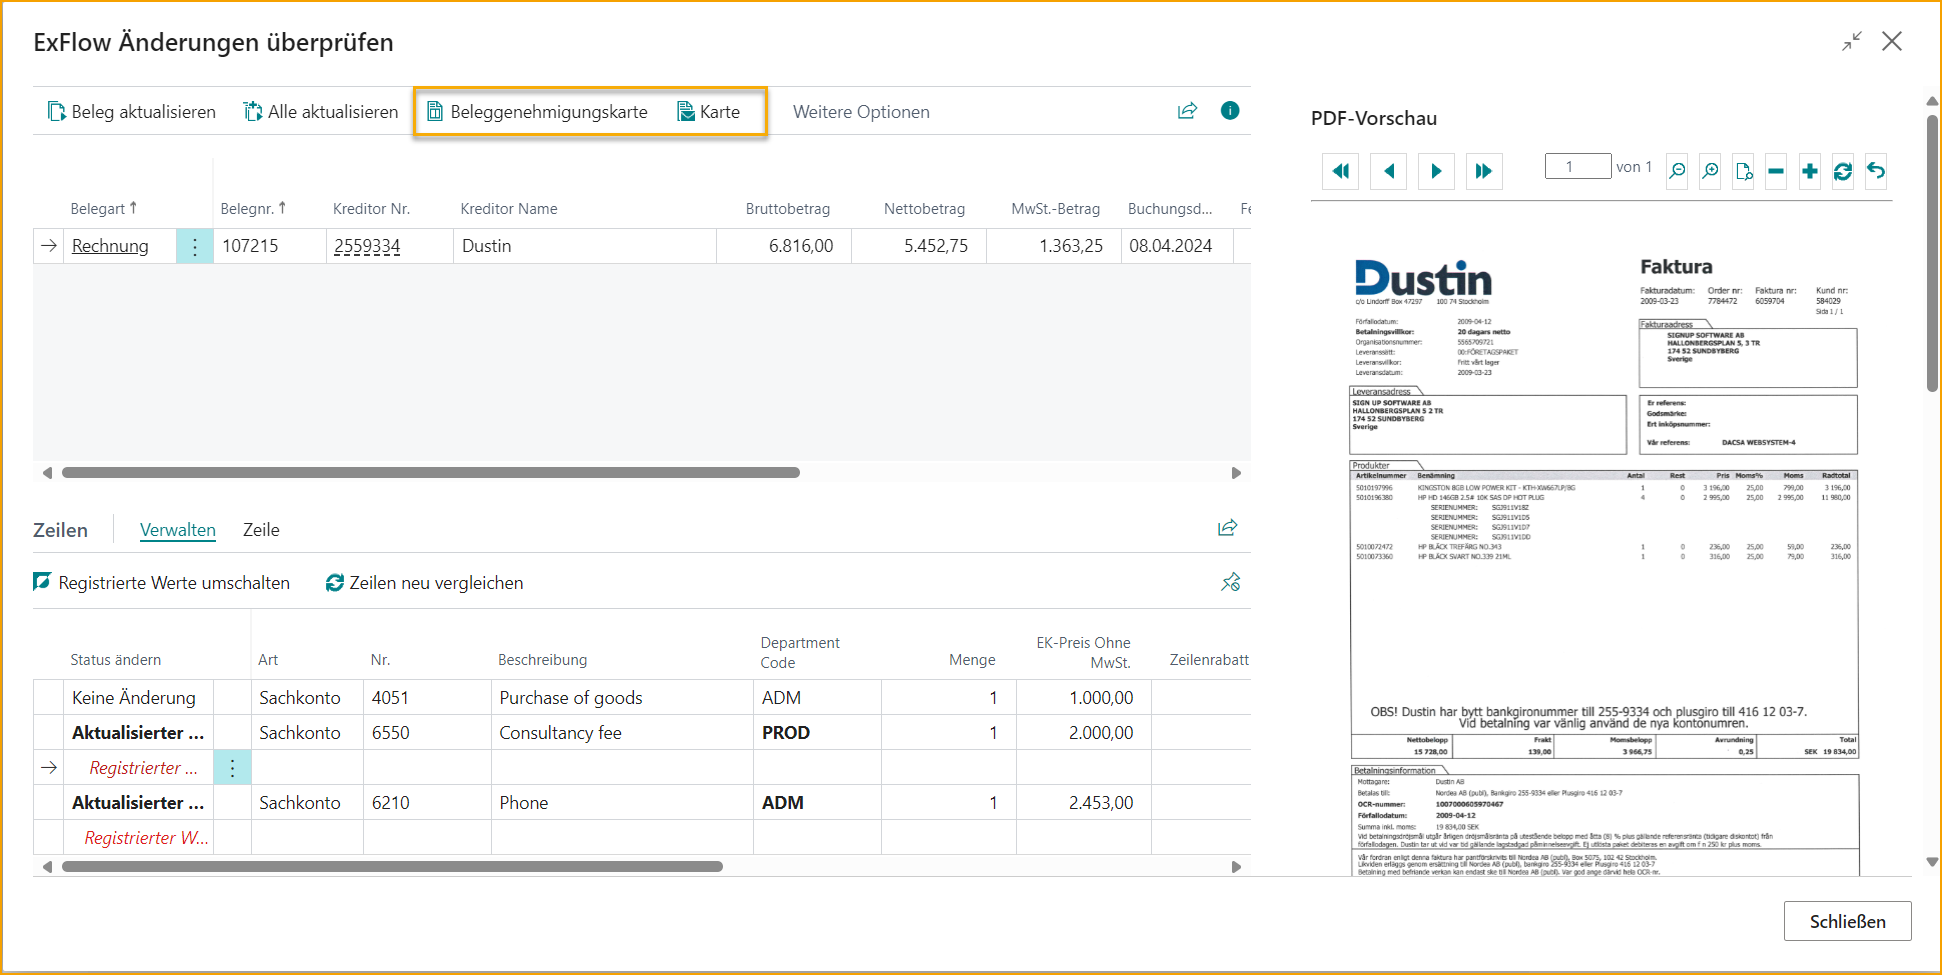Go to the first PDF page
Viewport: 1942px width, 975px height.
(x=1340, y=171)
